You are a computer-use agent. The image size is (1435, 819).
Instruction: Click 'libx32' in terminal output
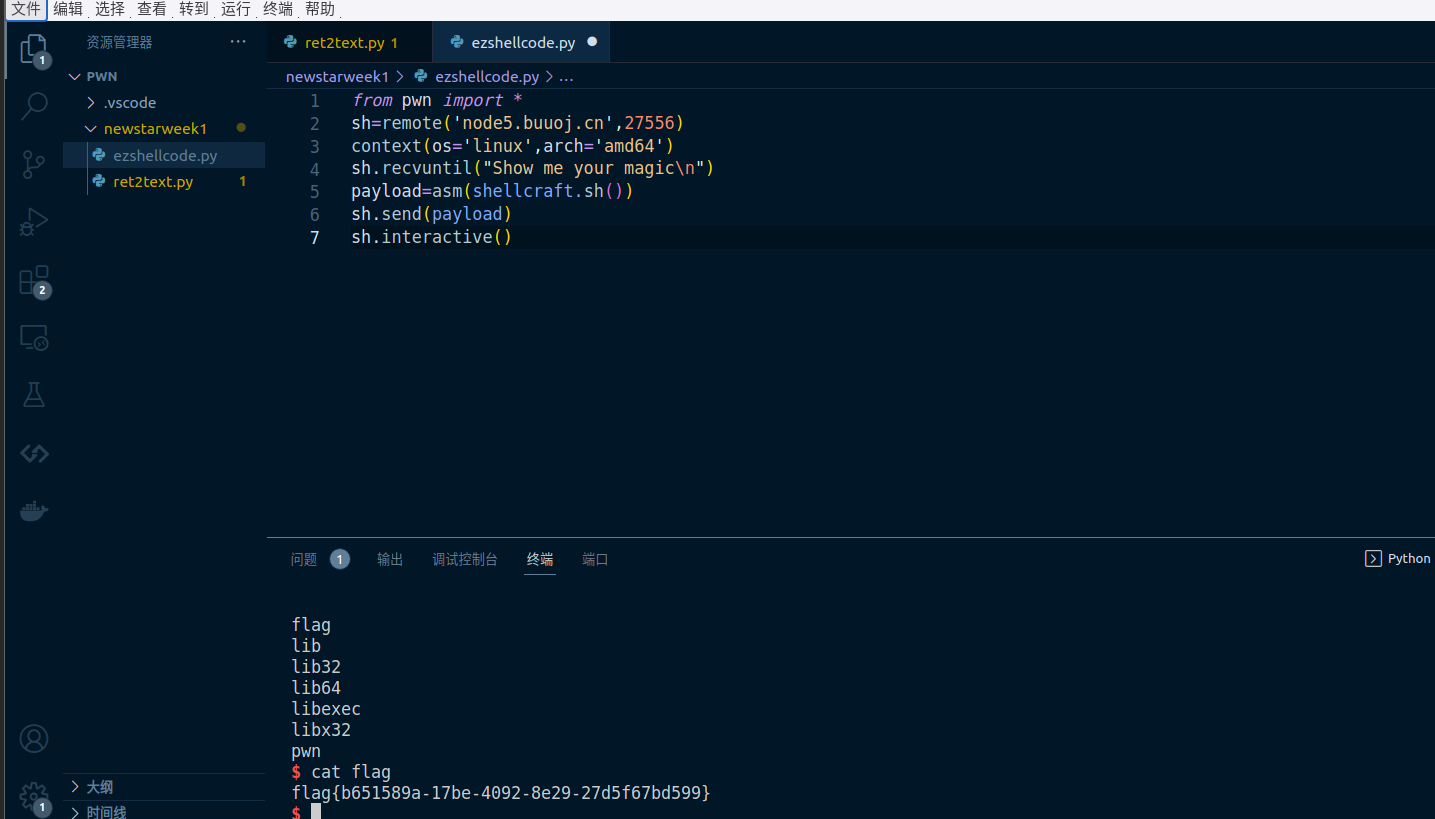tap(321, 730)
